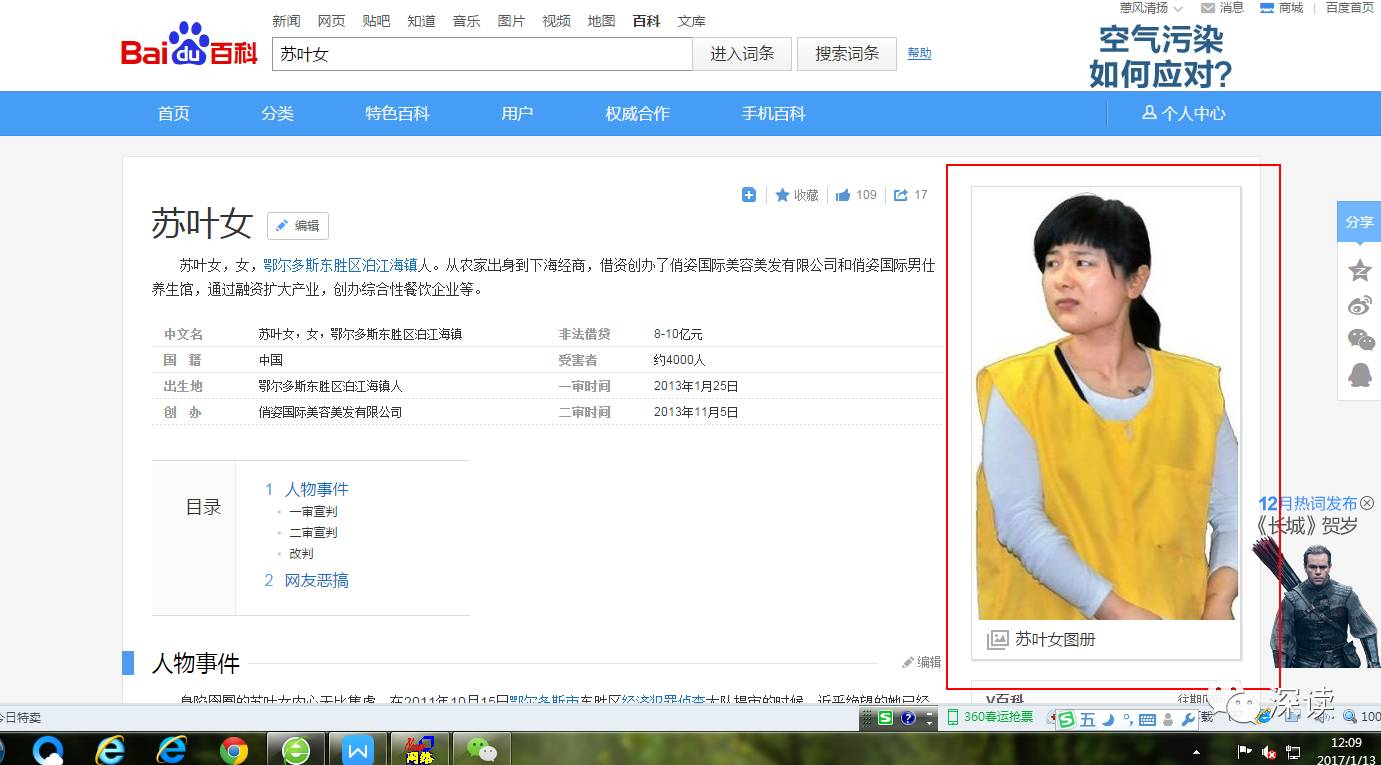Image resolution: width=1381 pixels, height=765 pixels.
Task: Go to 首页 in the blue nav bar
Action: (x=173, y=113)
